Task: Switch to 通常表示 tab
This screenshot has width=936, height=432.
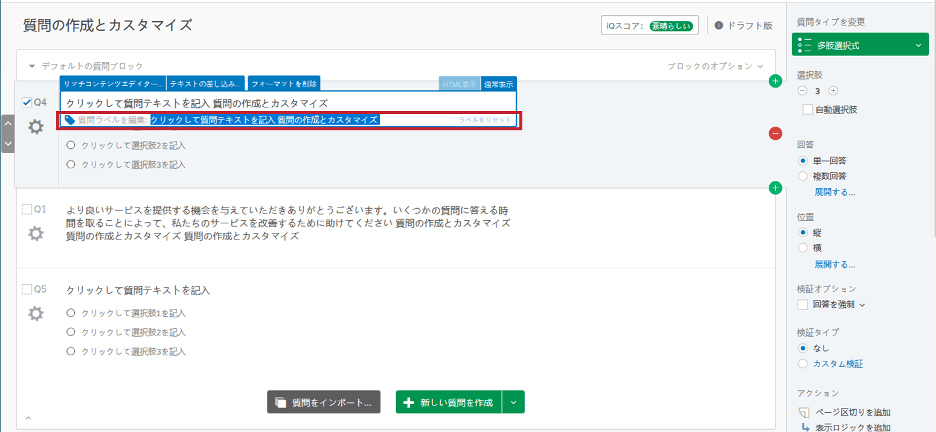Action: [x=498, y=84]
